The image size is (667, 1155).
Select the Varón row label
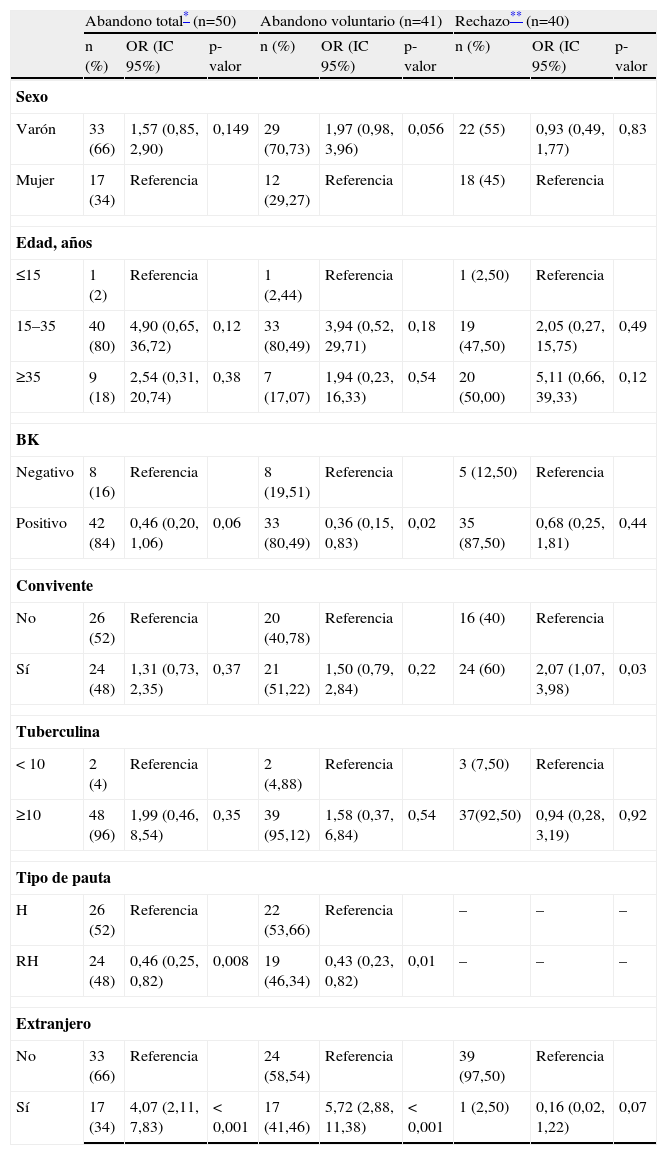tap(35, 130)
